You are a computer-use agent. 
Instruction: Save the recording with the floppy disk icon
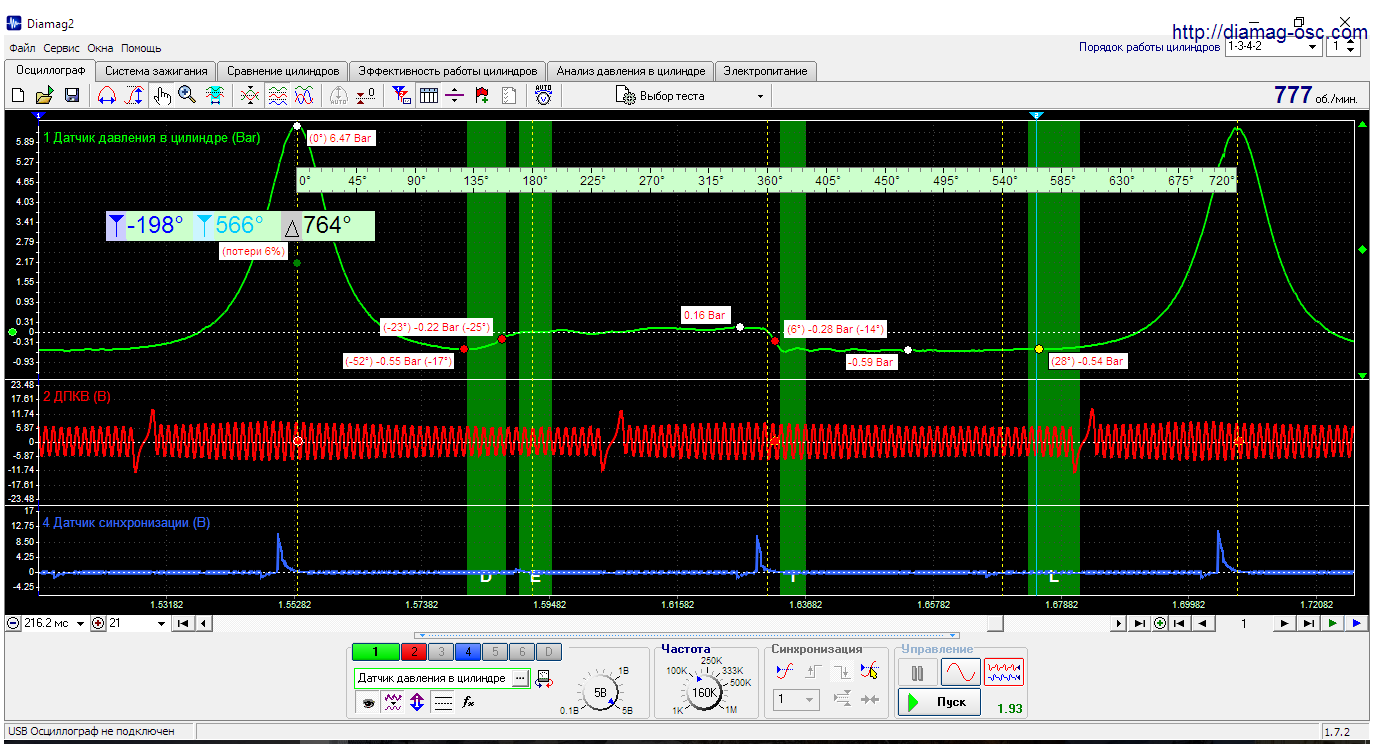pyautogui.click(x=71, y=96)
